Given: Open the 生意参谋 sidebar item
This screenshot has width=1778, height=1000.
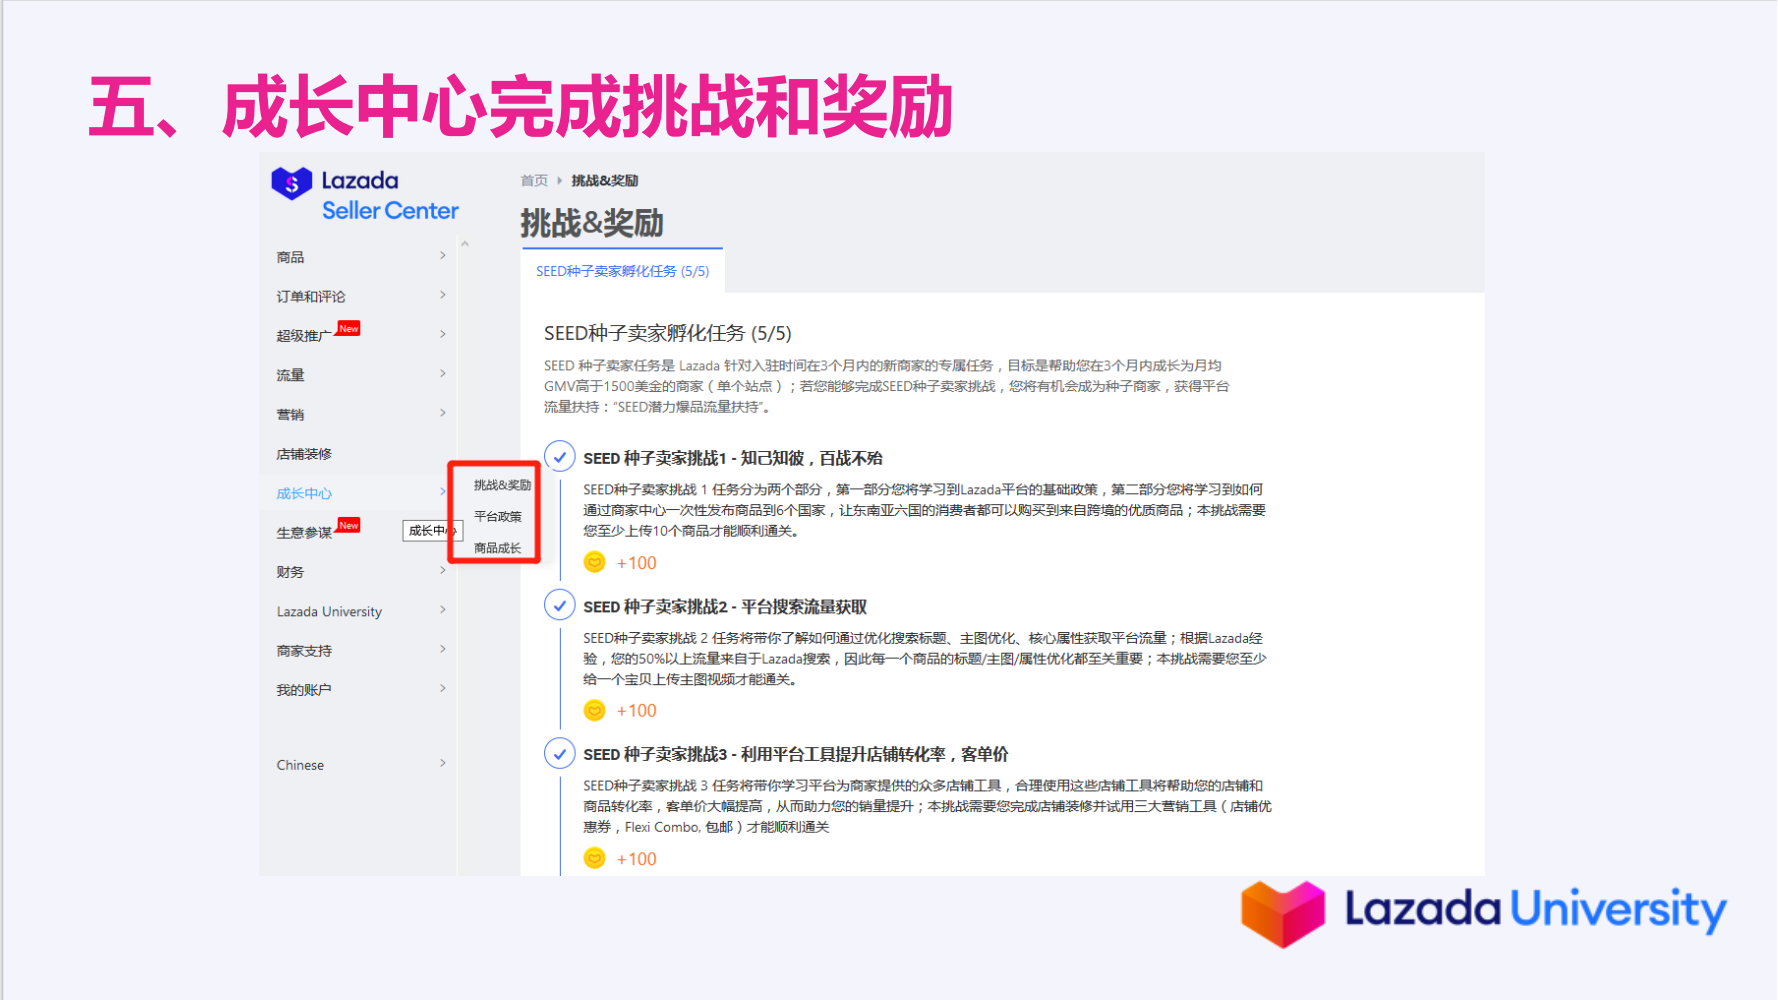Looking at the screenshot, I should pyautogui.click(x=303, y=533).
